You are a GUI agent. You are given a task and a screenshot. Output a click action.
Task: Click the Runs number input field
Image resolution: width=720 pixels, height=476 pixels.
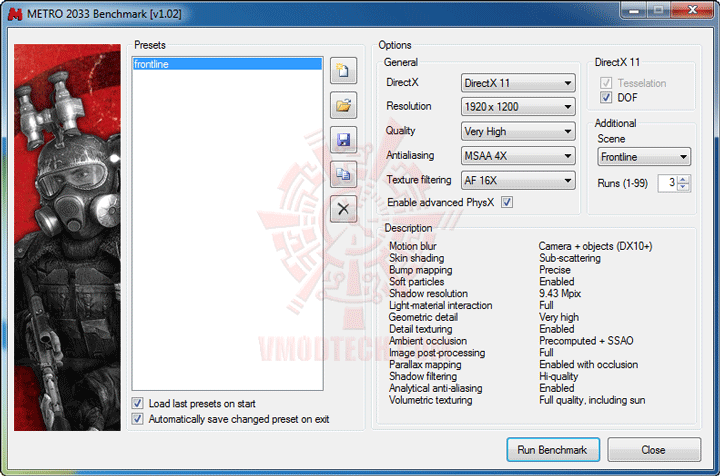(x=668, y=183)
